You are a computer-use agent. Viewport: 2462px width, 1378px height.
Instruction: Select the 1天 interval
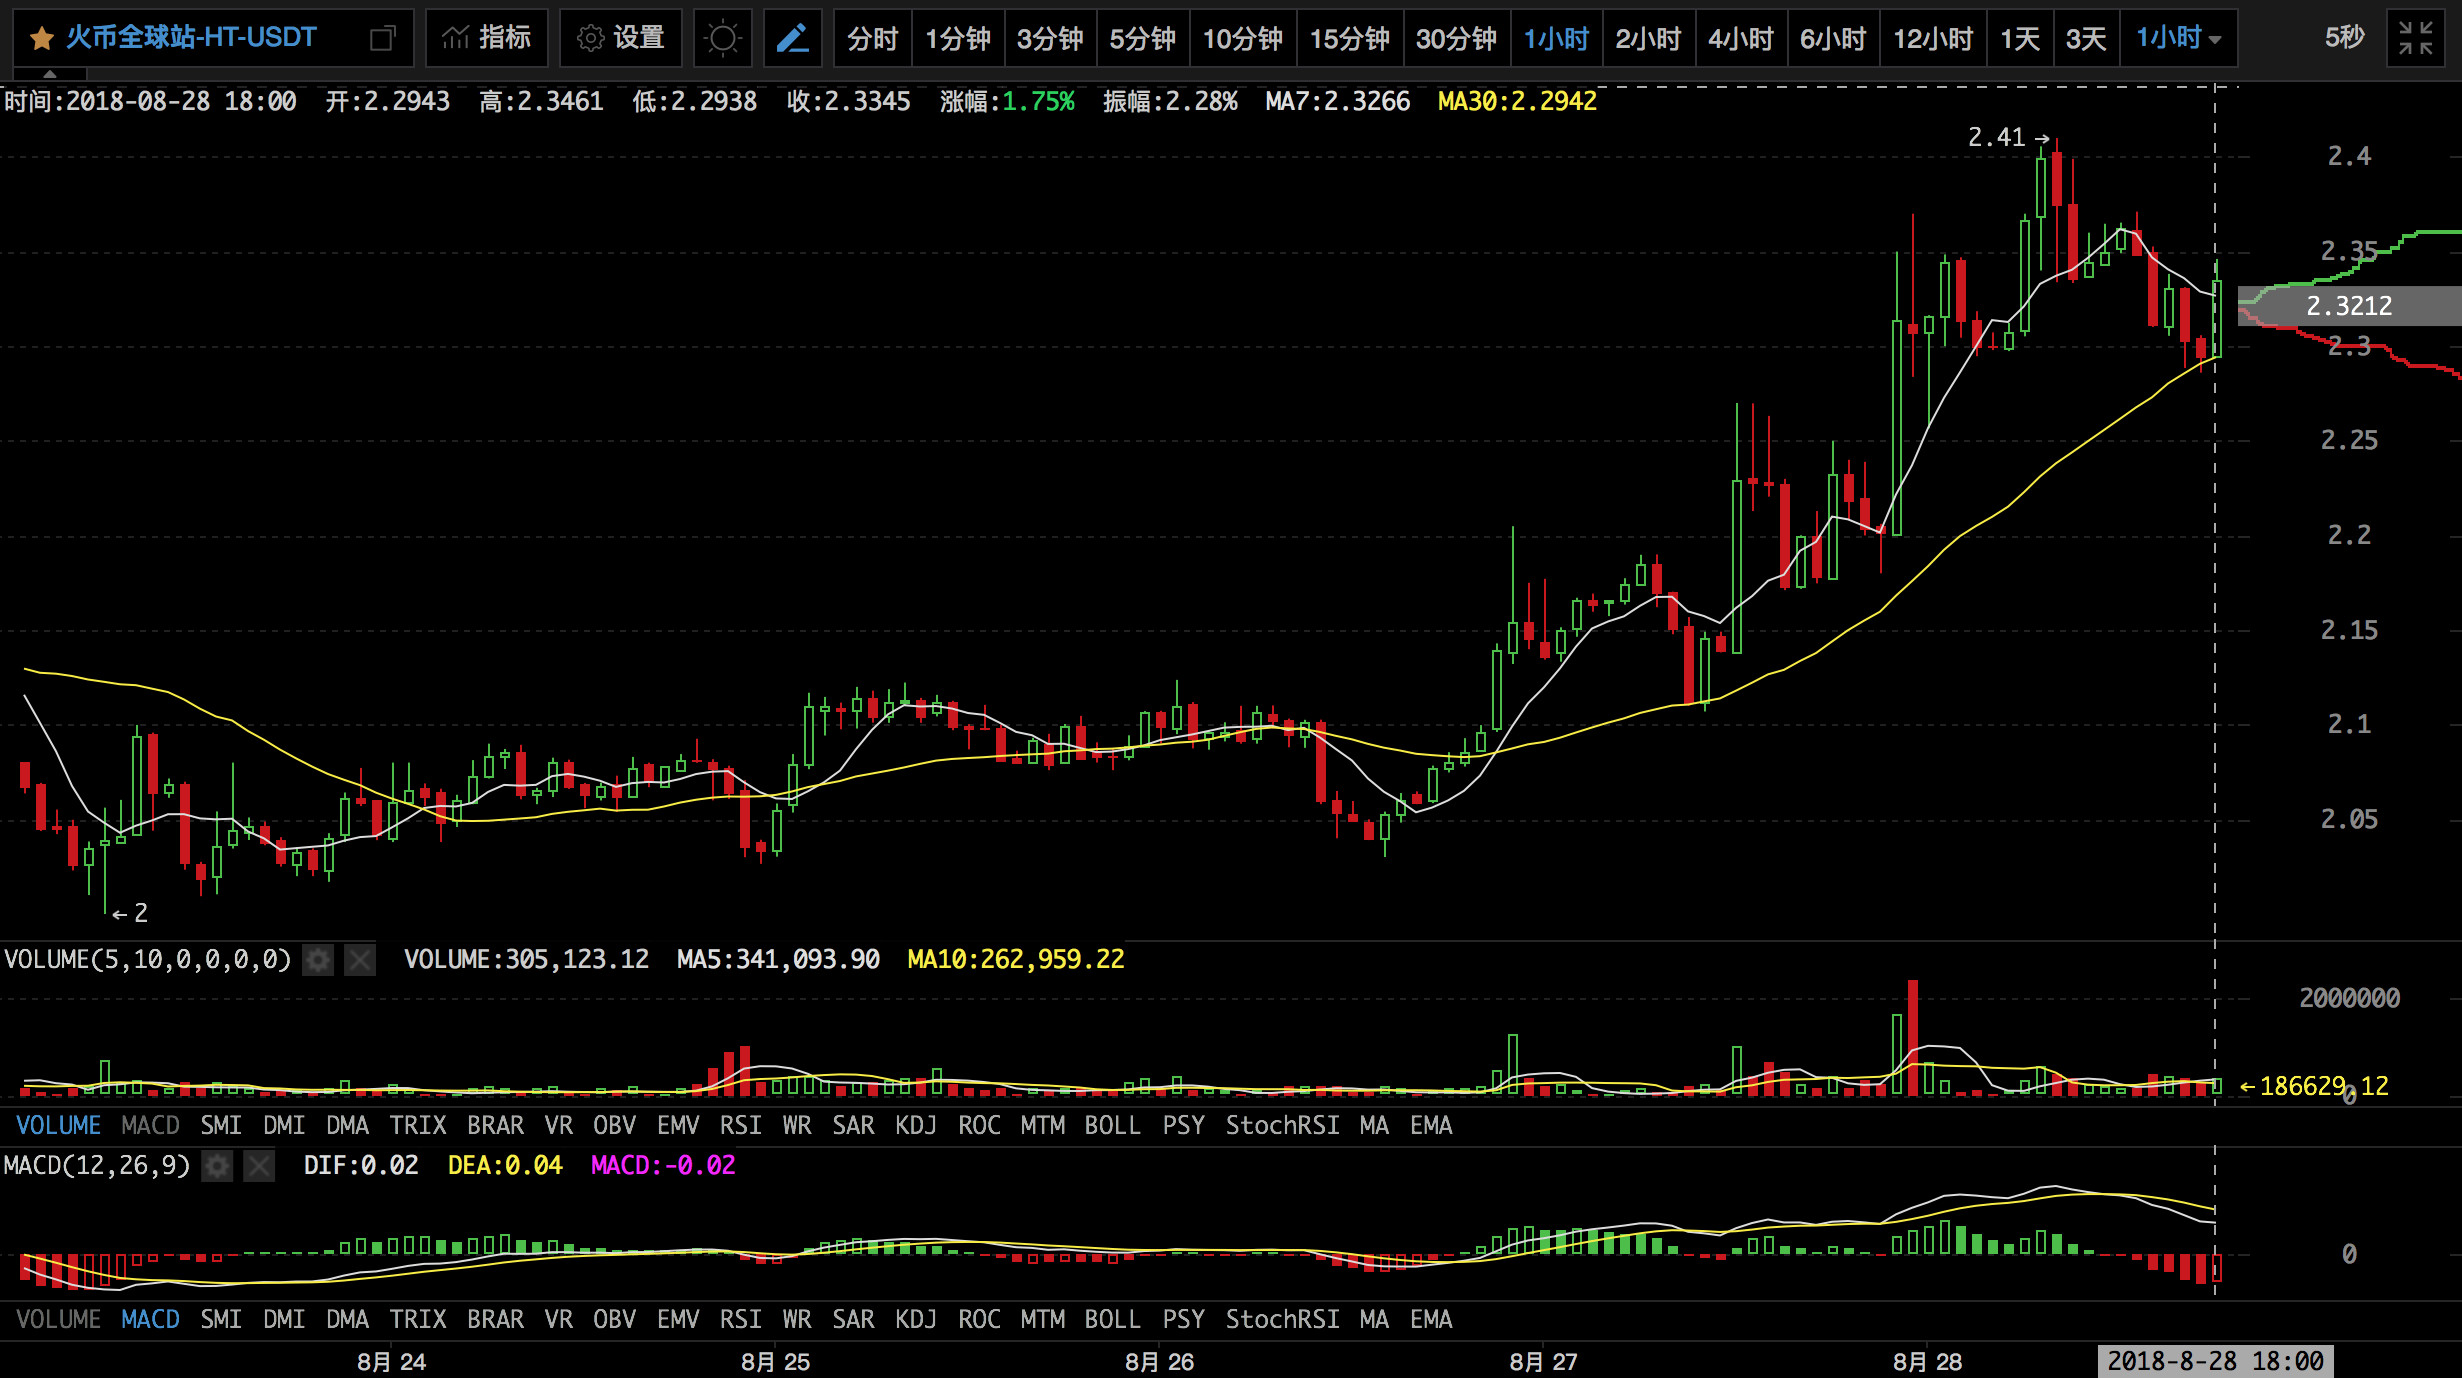pyautogui.click(x=2020, y=38)
